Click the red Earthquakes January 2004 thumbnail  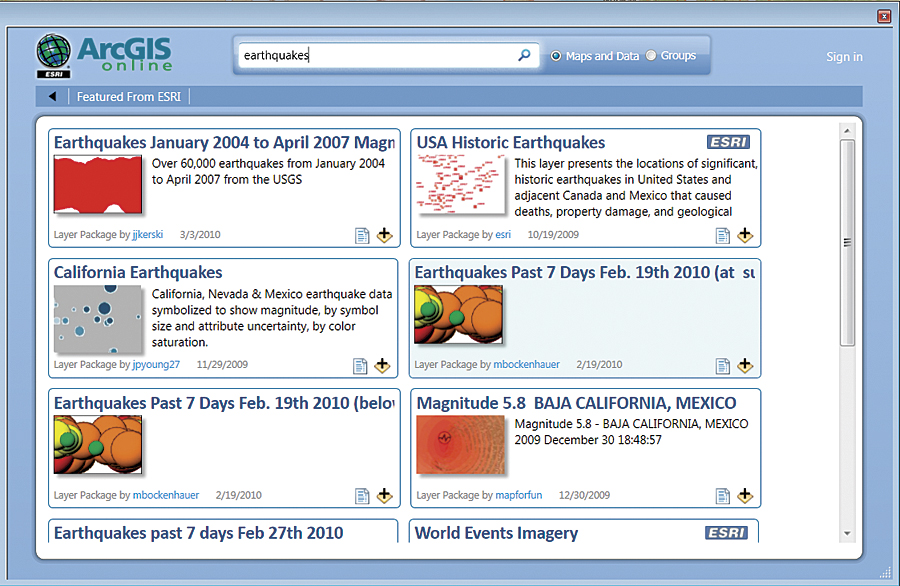[98, 184]
